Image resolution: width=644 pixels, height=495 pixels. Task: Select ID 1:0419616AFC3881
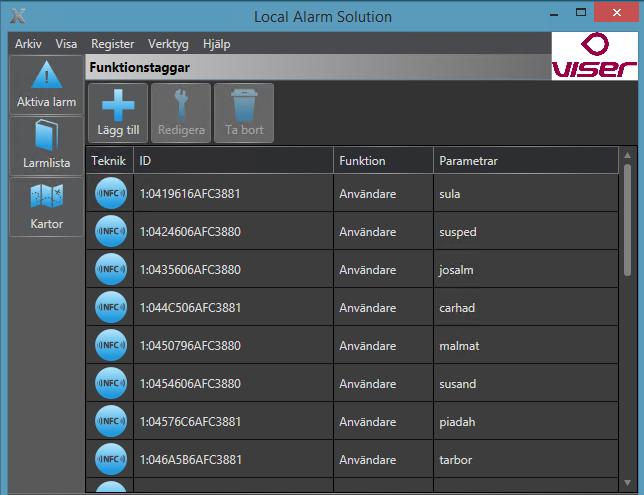(190, 193)
